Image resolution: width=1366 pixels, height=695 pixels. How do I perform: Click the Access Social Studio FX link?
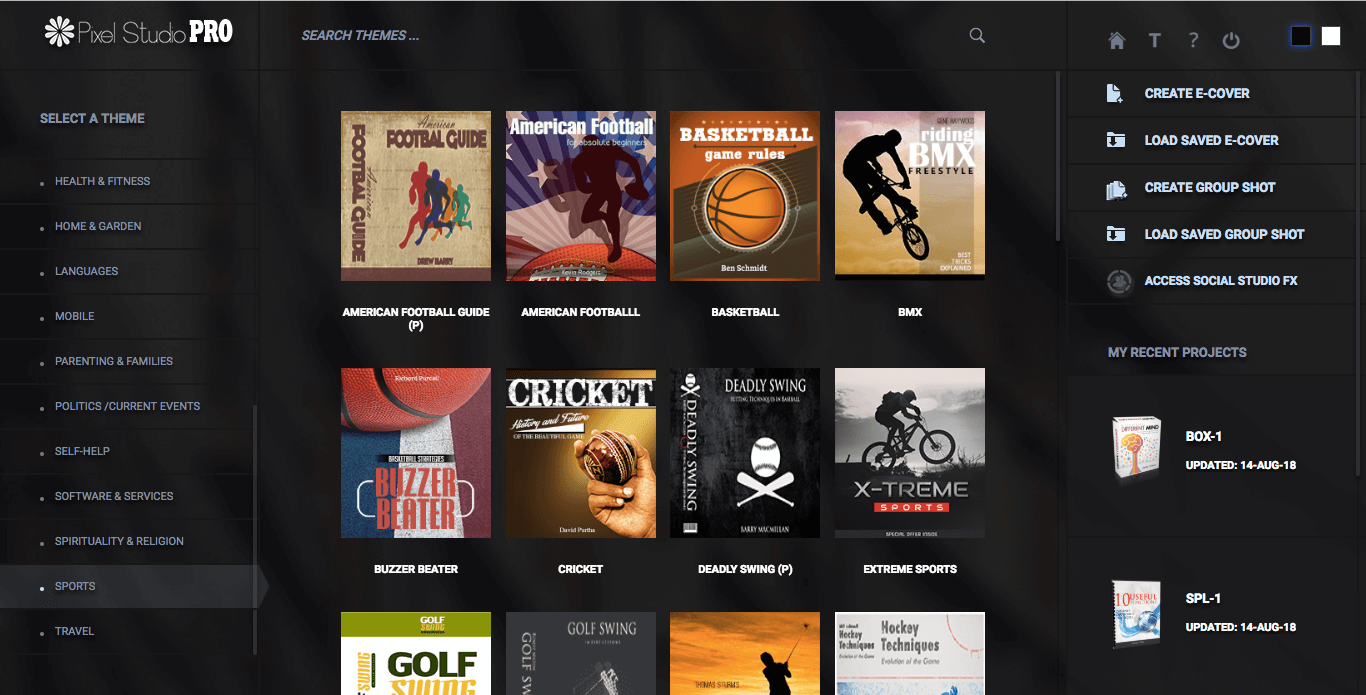click(1221, 281)
